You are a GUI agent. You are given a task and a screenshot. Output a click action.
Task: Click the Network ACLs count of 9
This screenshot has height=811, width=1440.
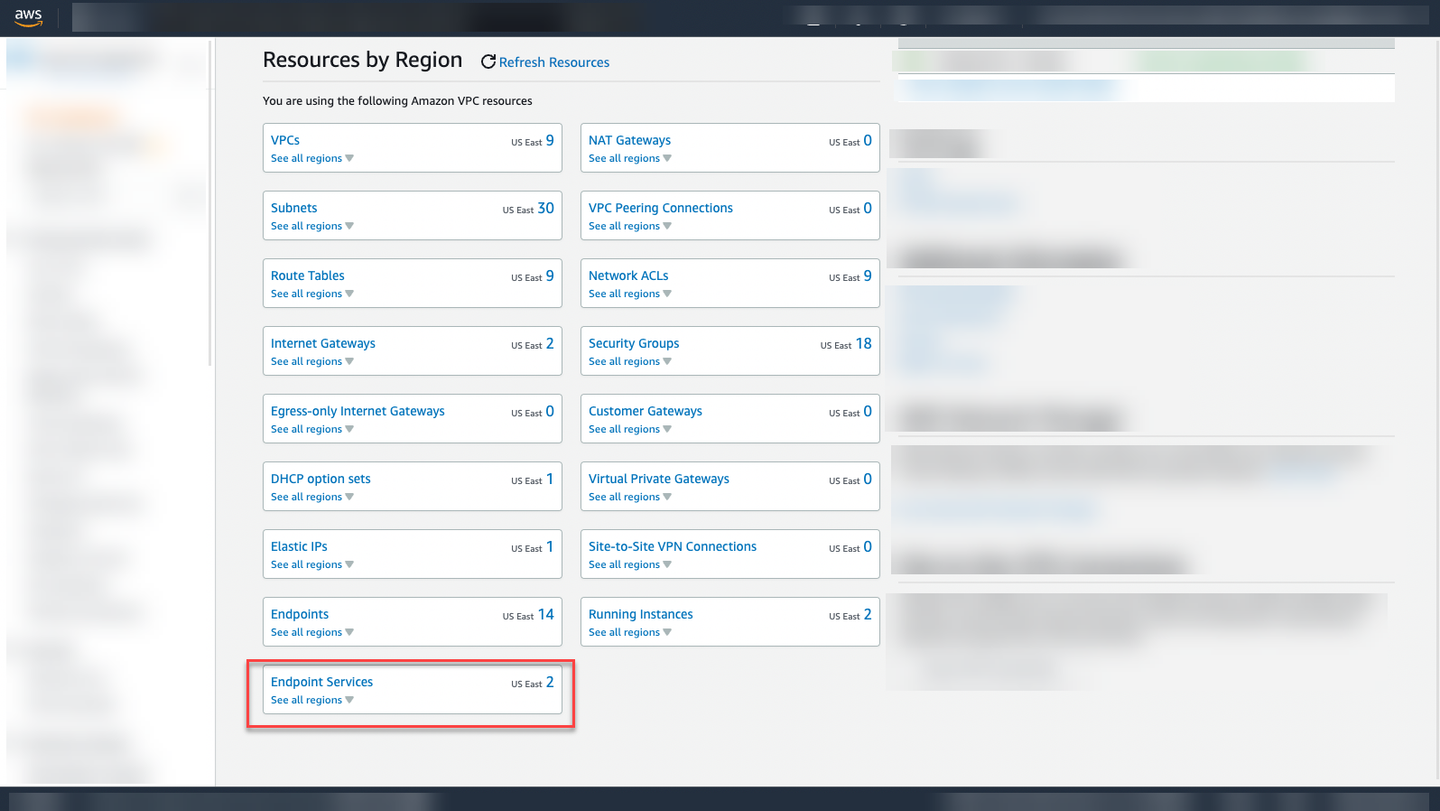867,276
